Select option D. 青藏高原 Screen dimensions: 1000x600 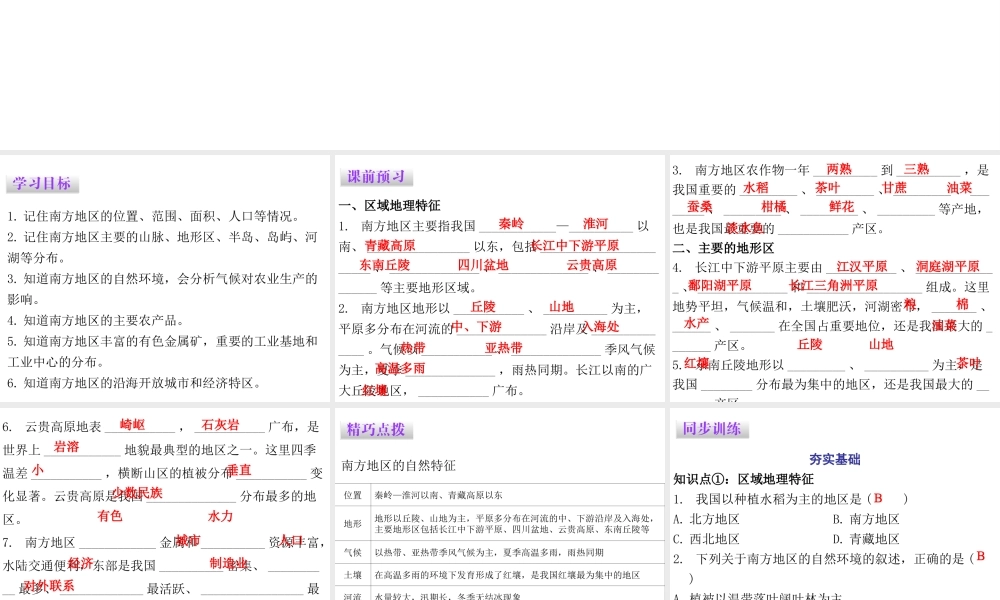[865, 539]
